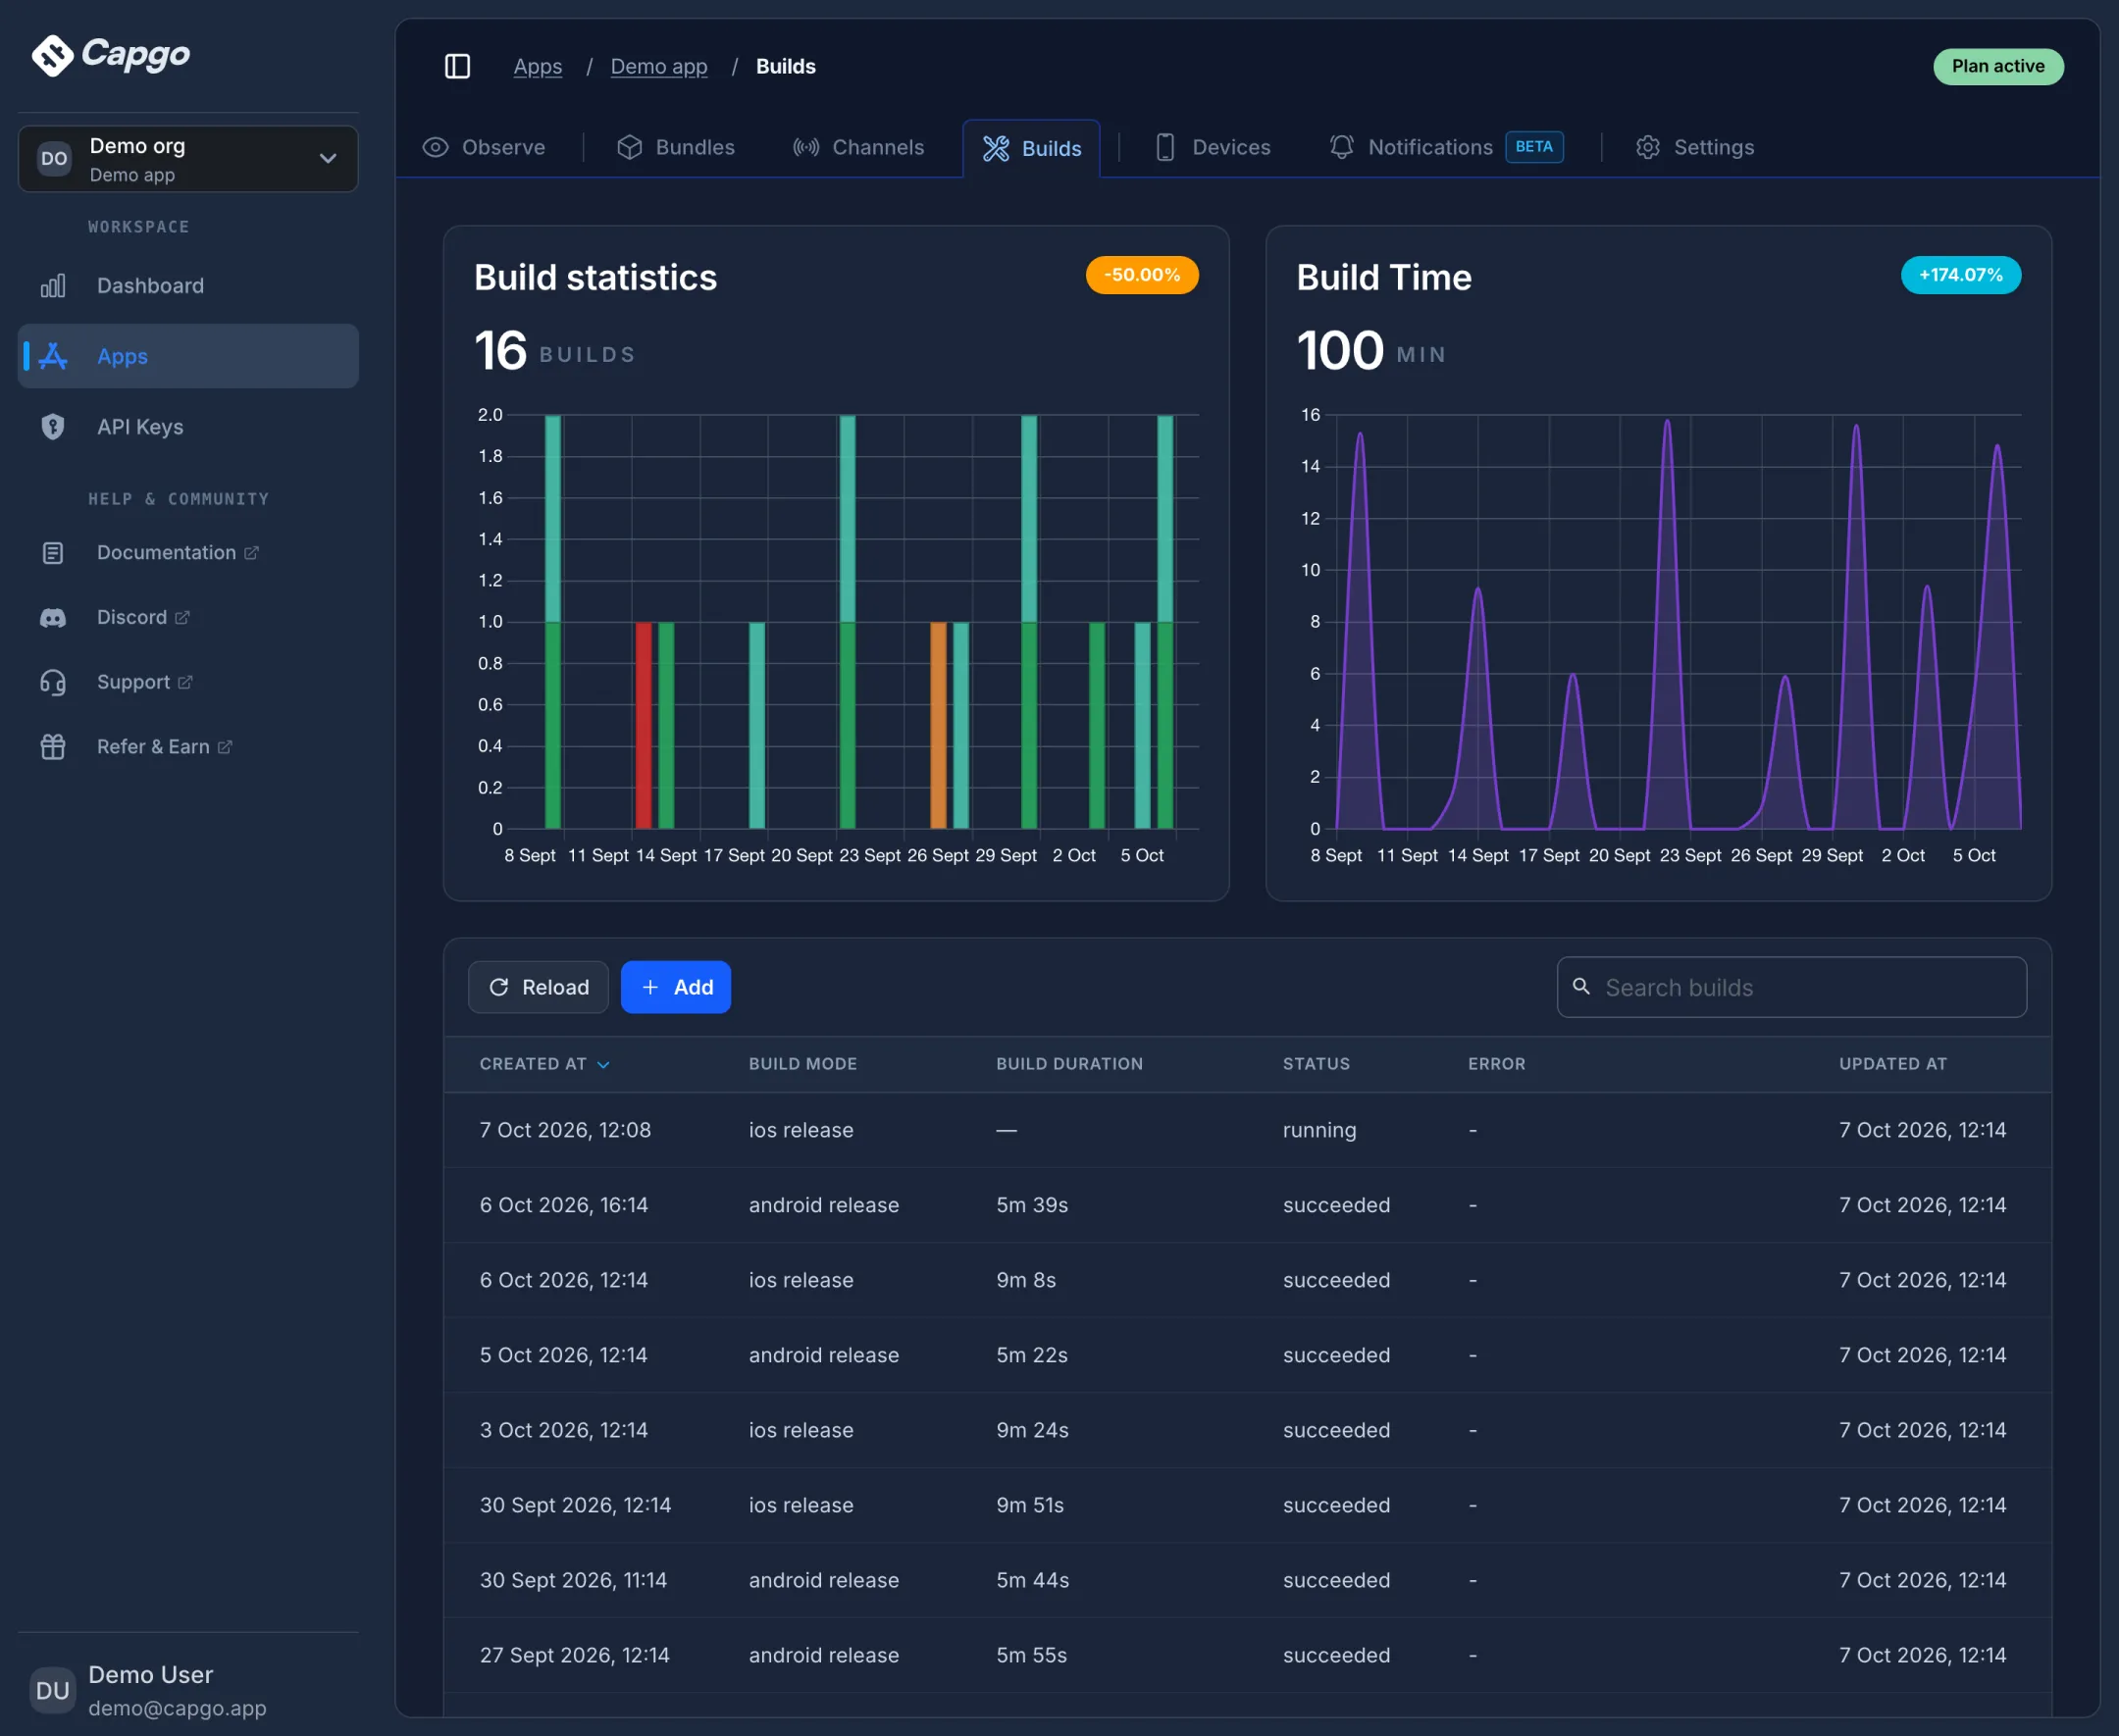Switch to the Observe tab
Screen dimensions: 2119x1736
click(x=484, y=148)
